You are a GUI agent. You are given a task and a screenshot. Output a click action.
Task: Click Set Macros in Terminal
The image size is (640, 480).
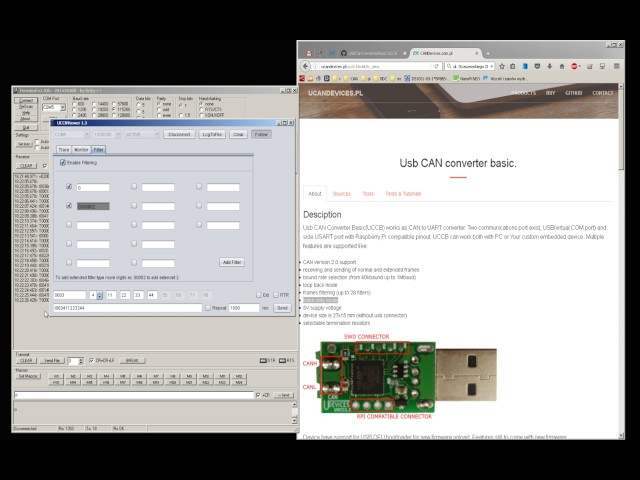(x=28, y=376)
